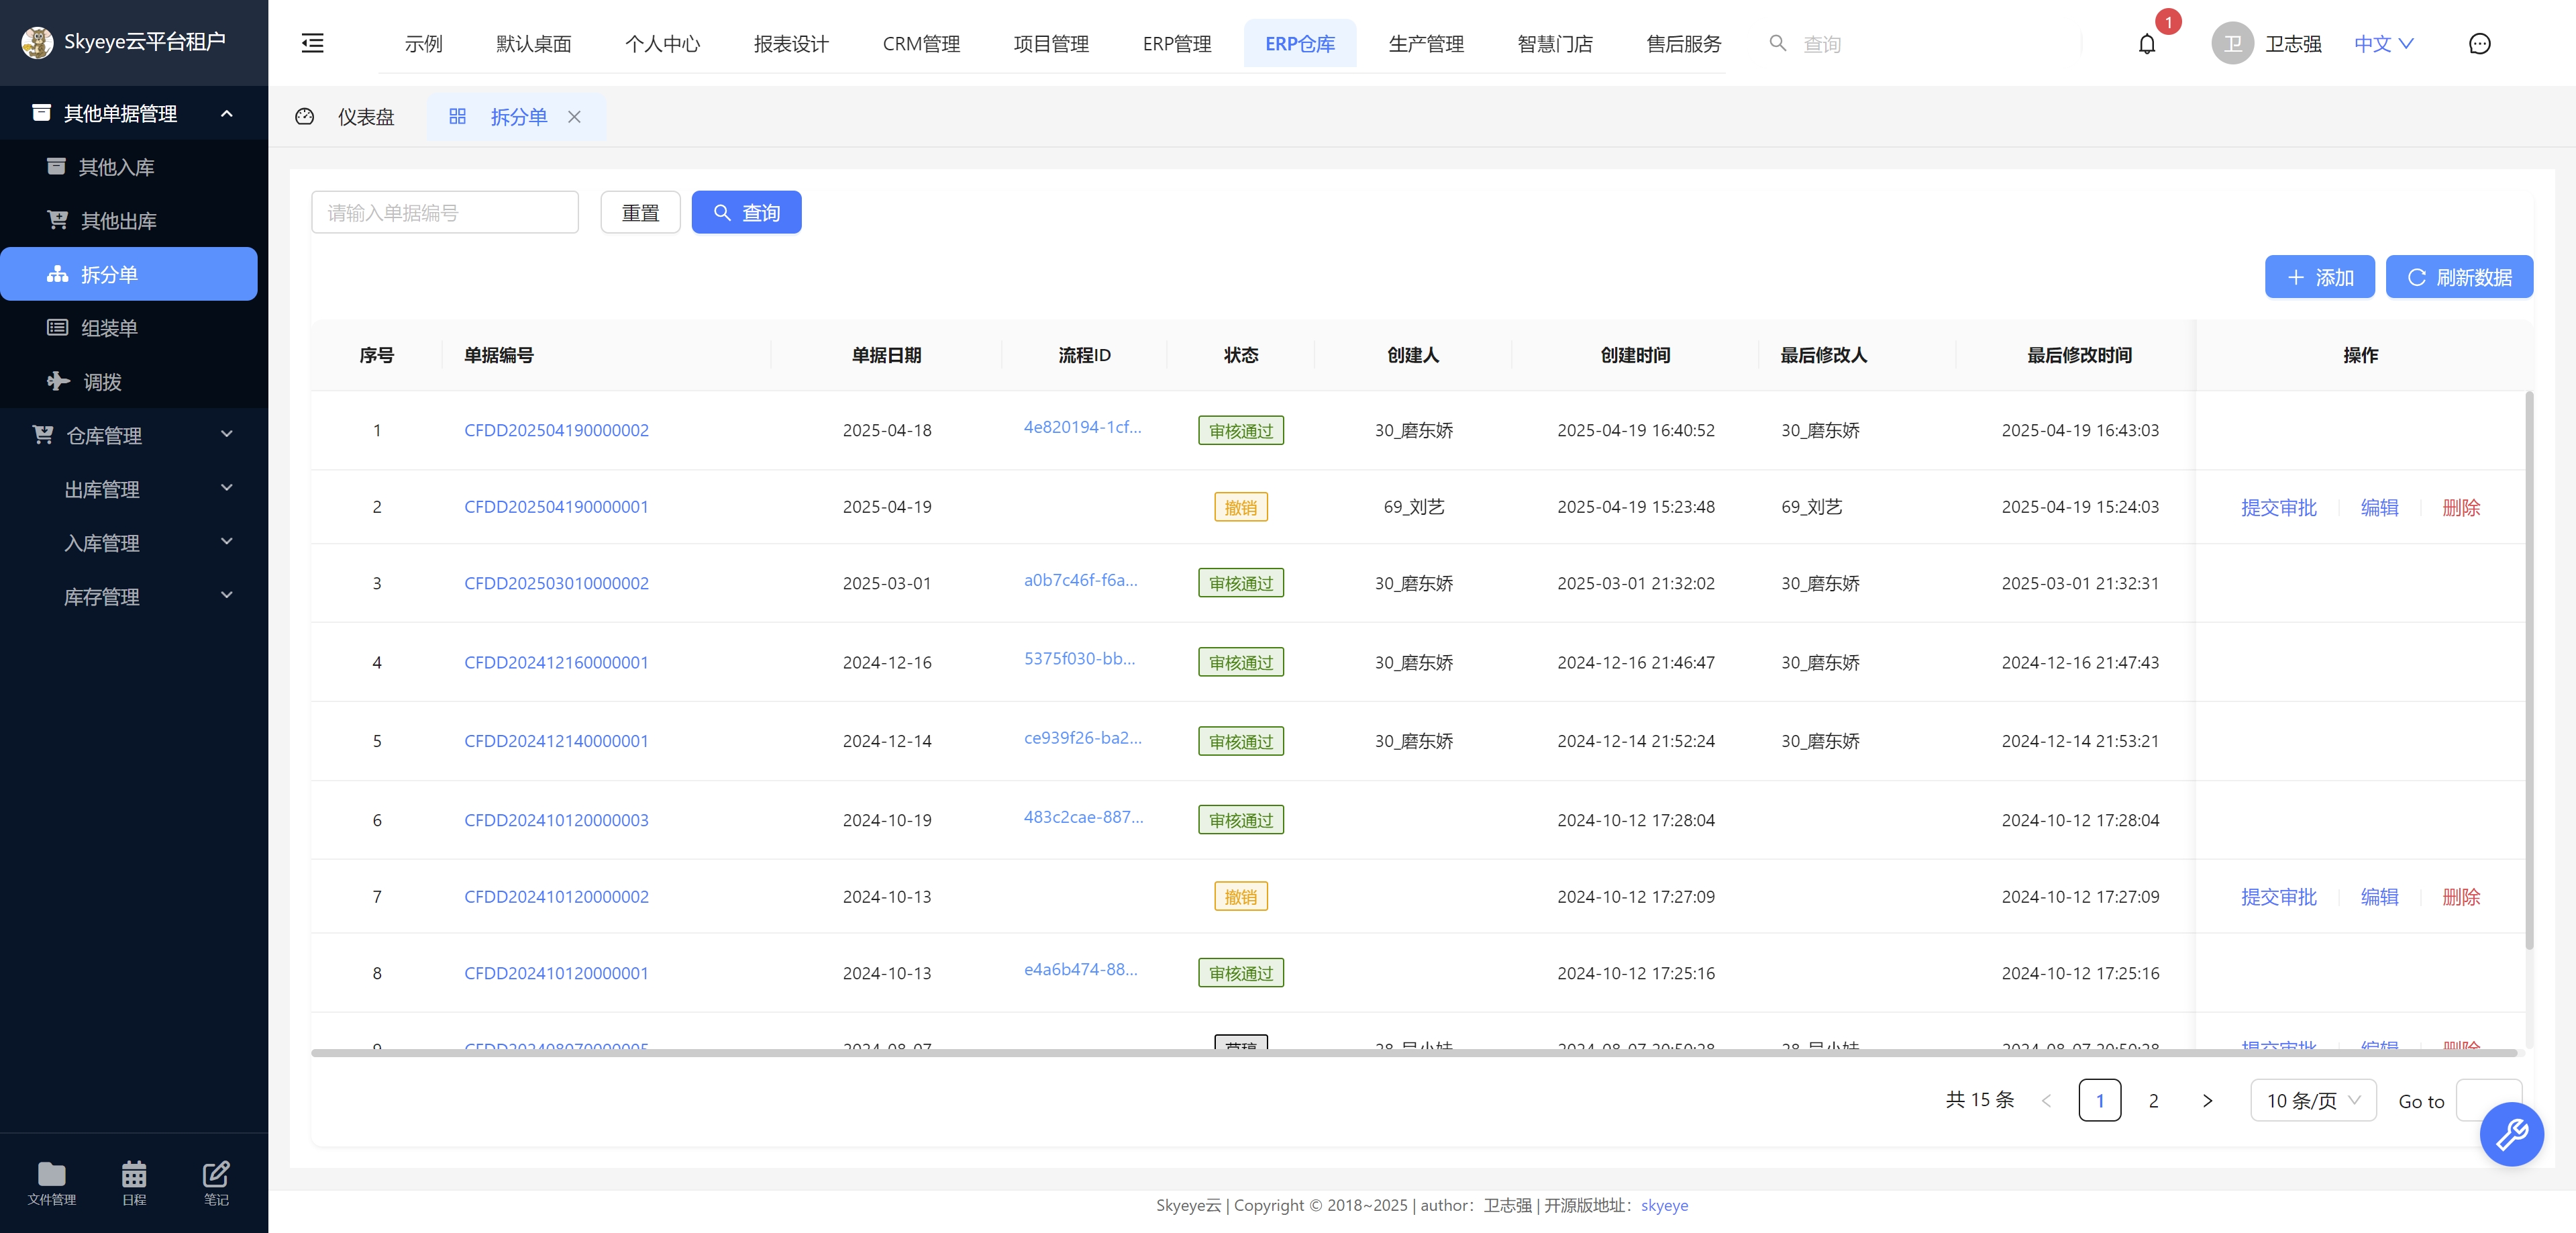This screenshot has width=2576, height=1233.
Task: Go to page 2
Action: [x=2153, y=1101]
